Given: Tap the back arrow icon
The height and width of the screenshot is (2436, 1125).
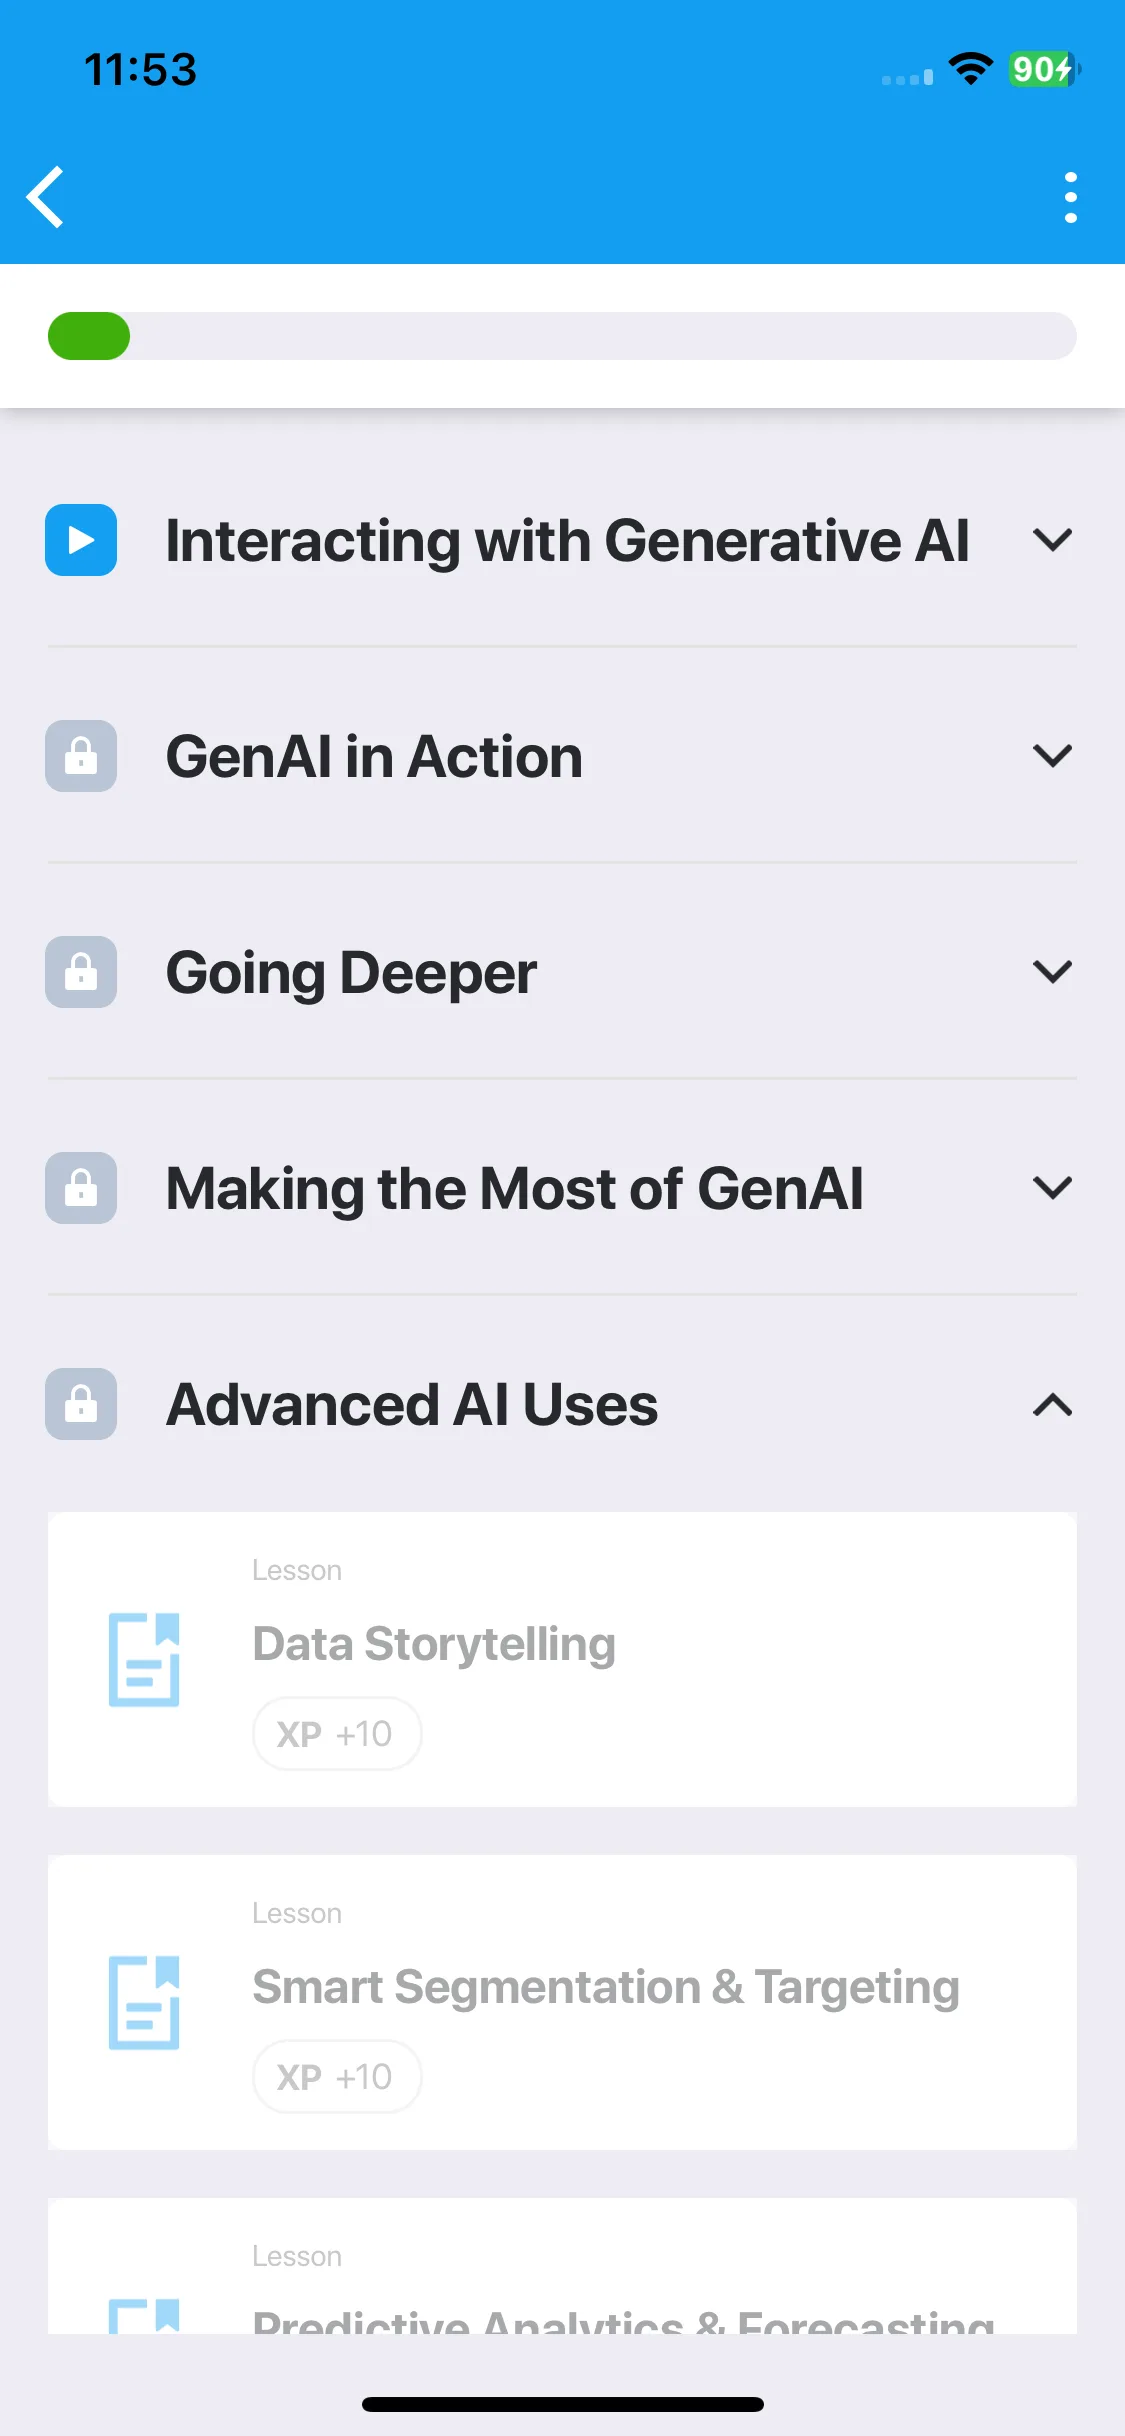Looking at the screenshot, I should [x=46, y=197].
